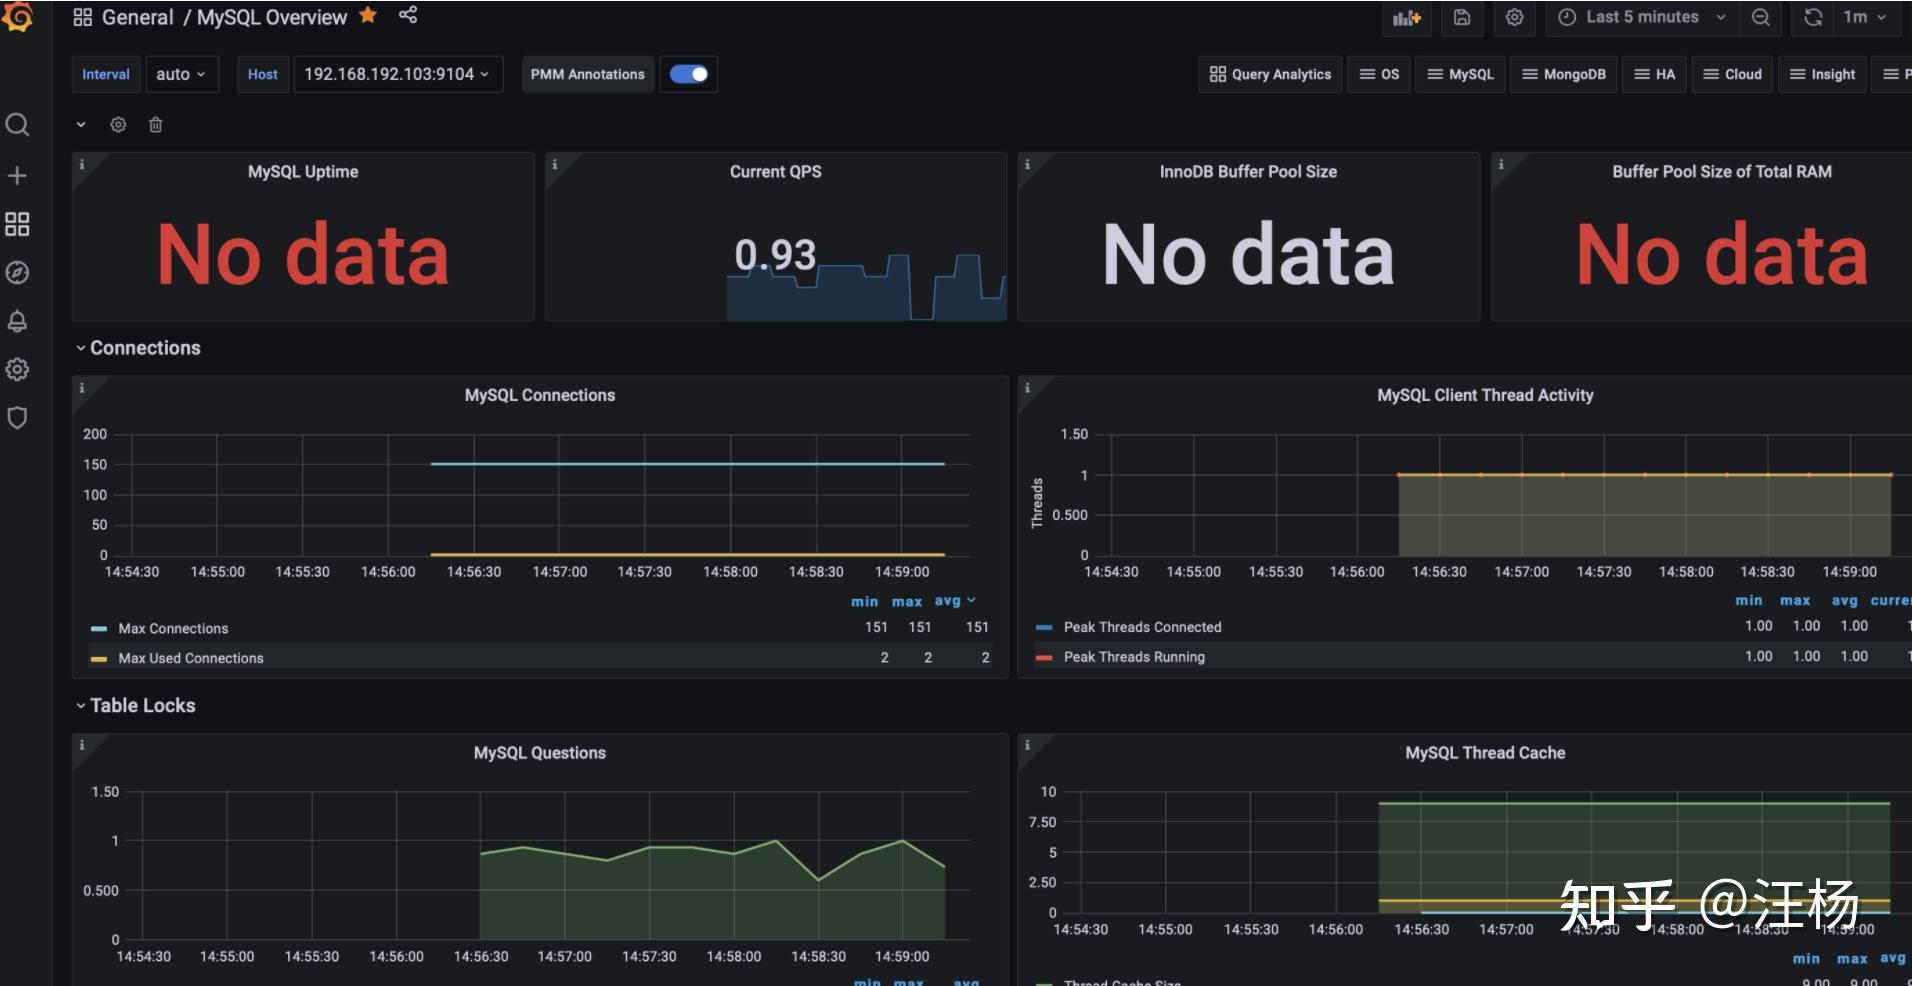
Task: Open the Alerting bell icon
Action: tap(17, 321)
